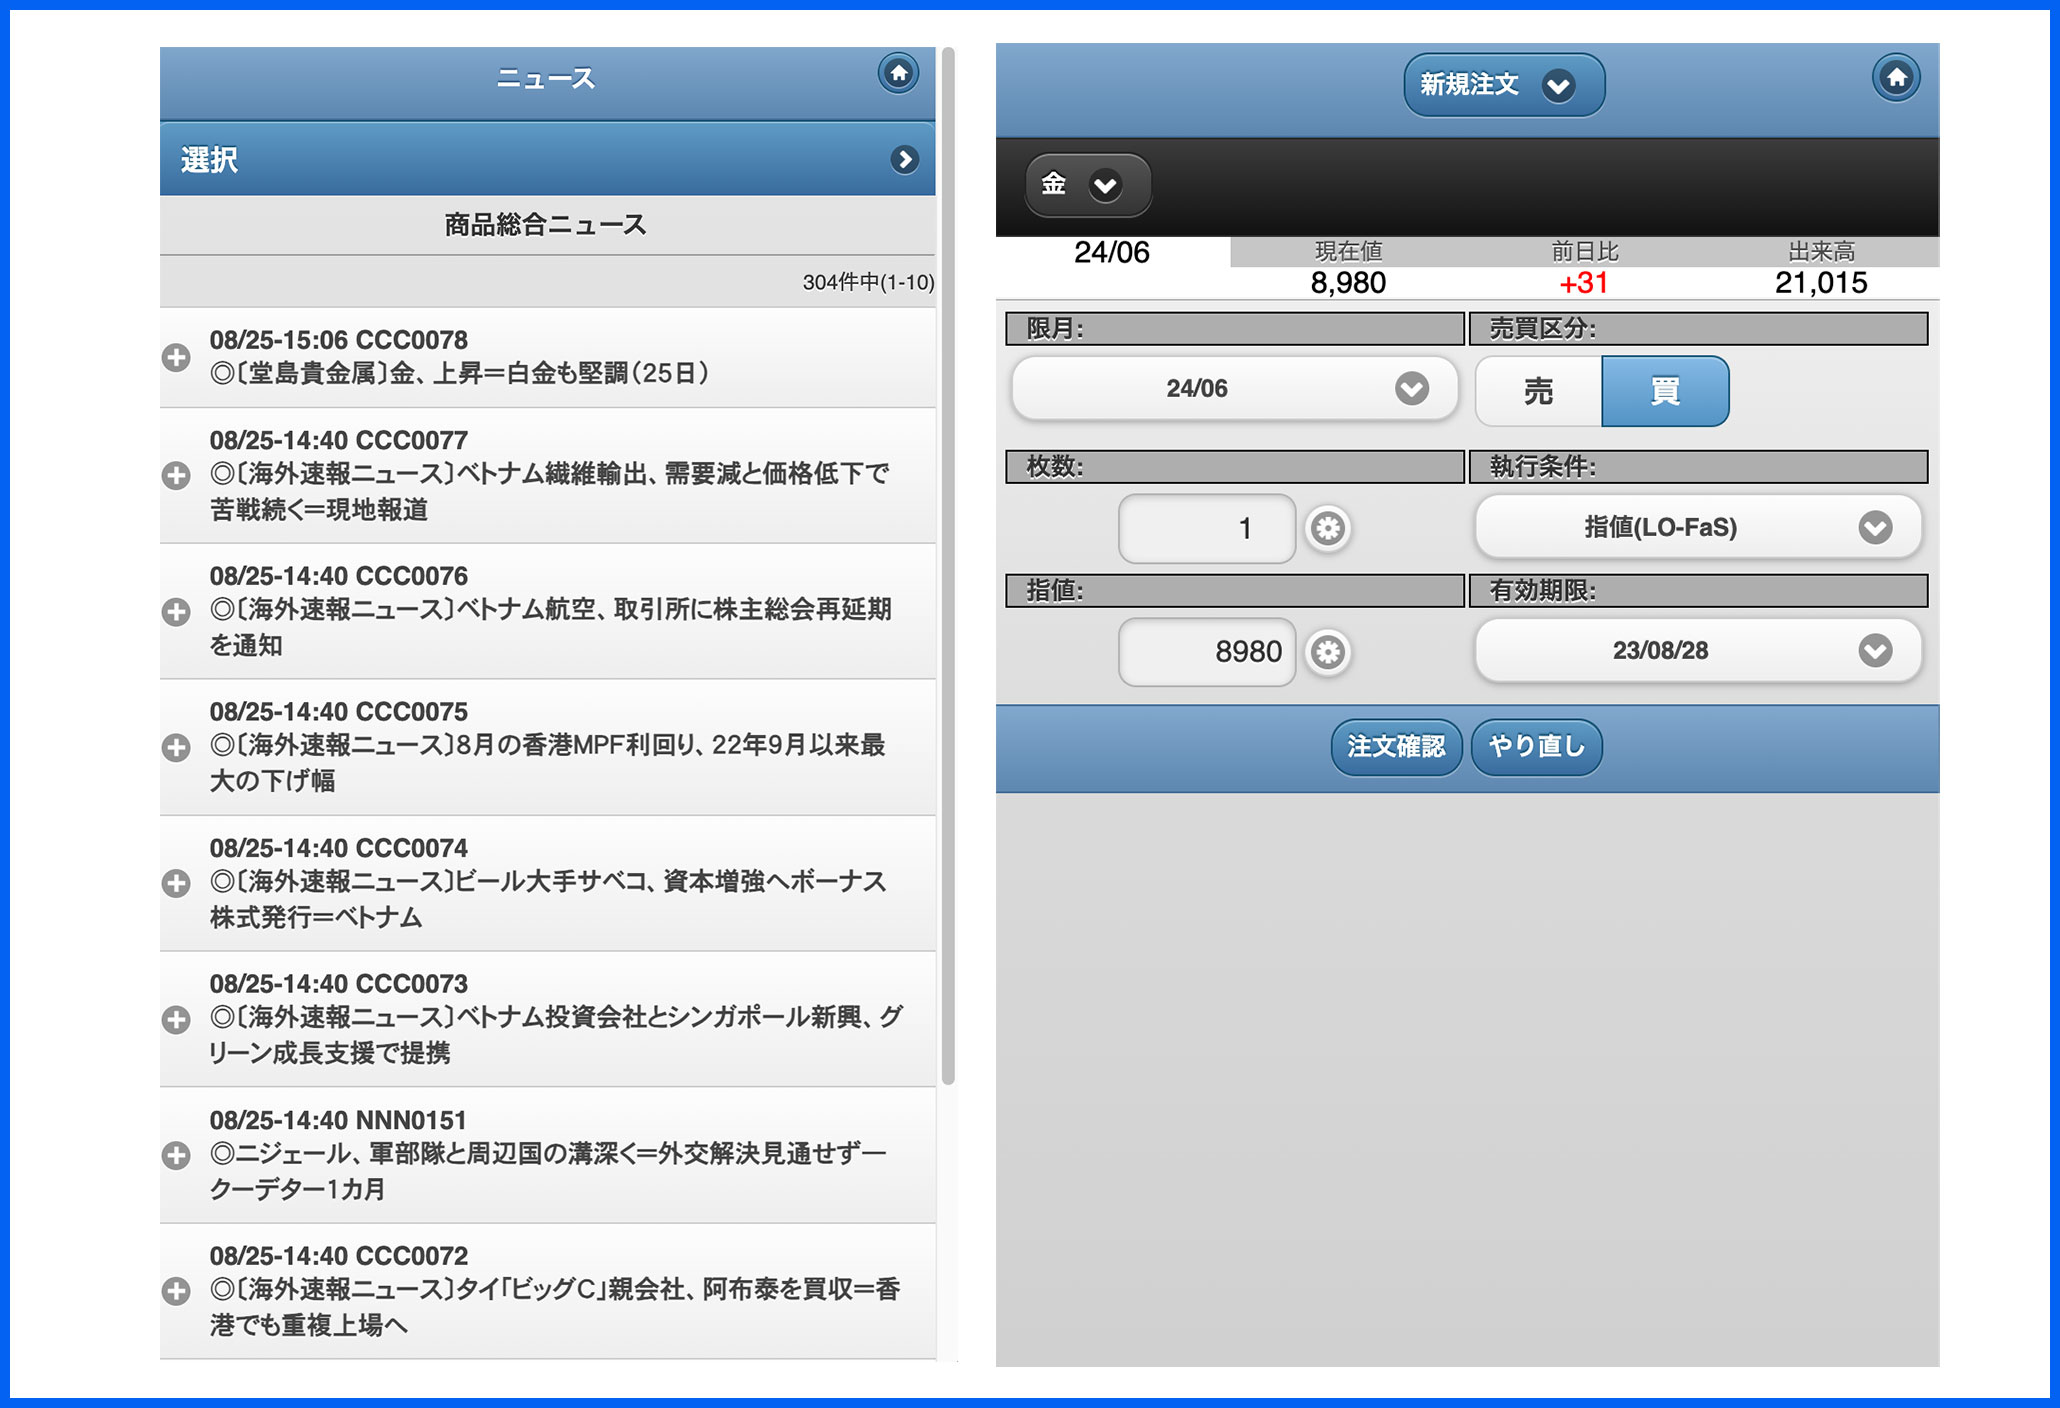Open headline タイ「ビッグC」親会社

(555, 1307)
